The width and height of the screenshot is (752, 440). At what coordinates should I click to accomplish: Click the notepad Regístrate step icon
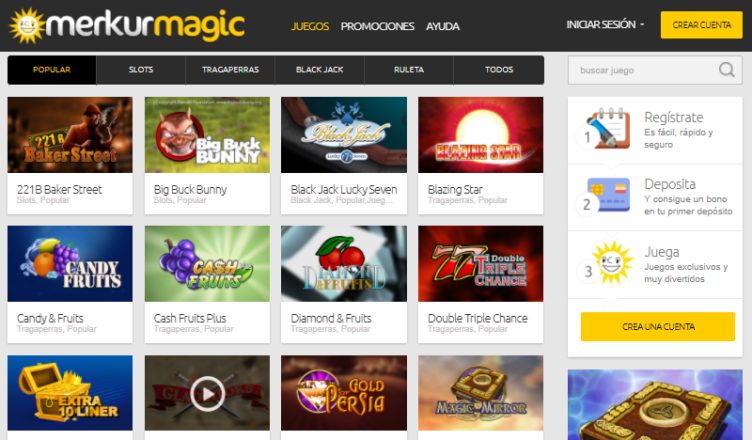608,128
